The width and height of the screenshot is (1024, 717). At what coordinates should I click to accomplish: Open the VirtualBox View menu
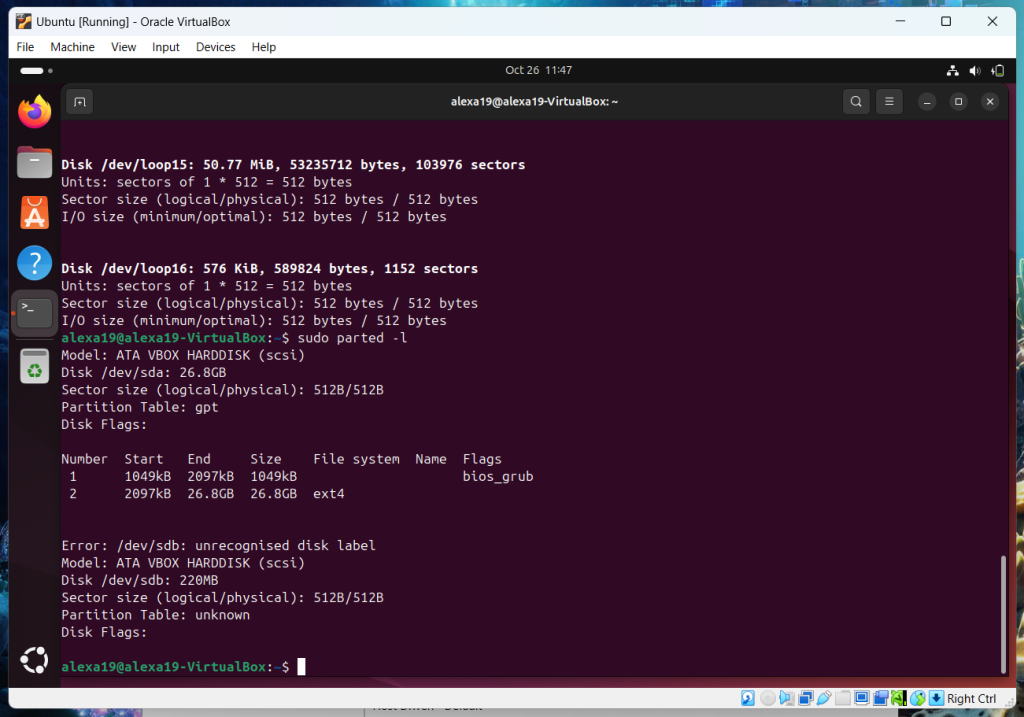coord(124,47)
